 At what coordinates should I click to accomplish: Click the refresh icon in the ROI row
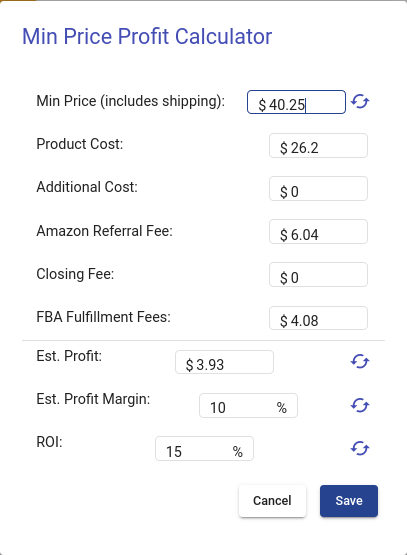click(360, 448)
